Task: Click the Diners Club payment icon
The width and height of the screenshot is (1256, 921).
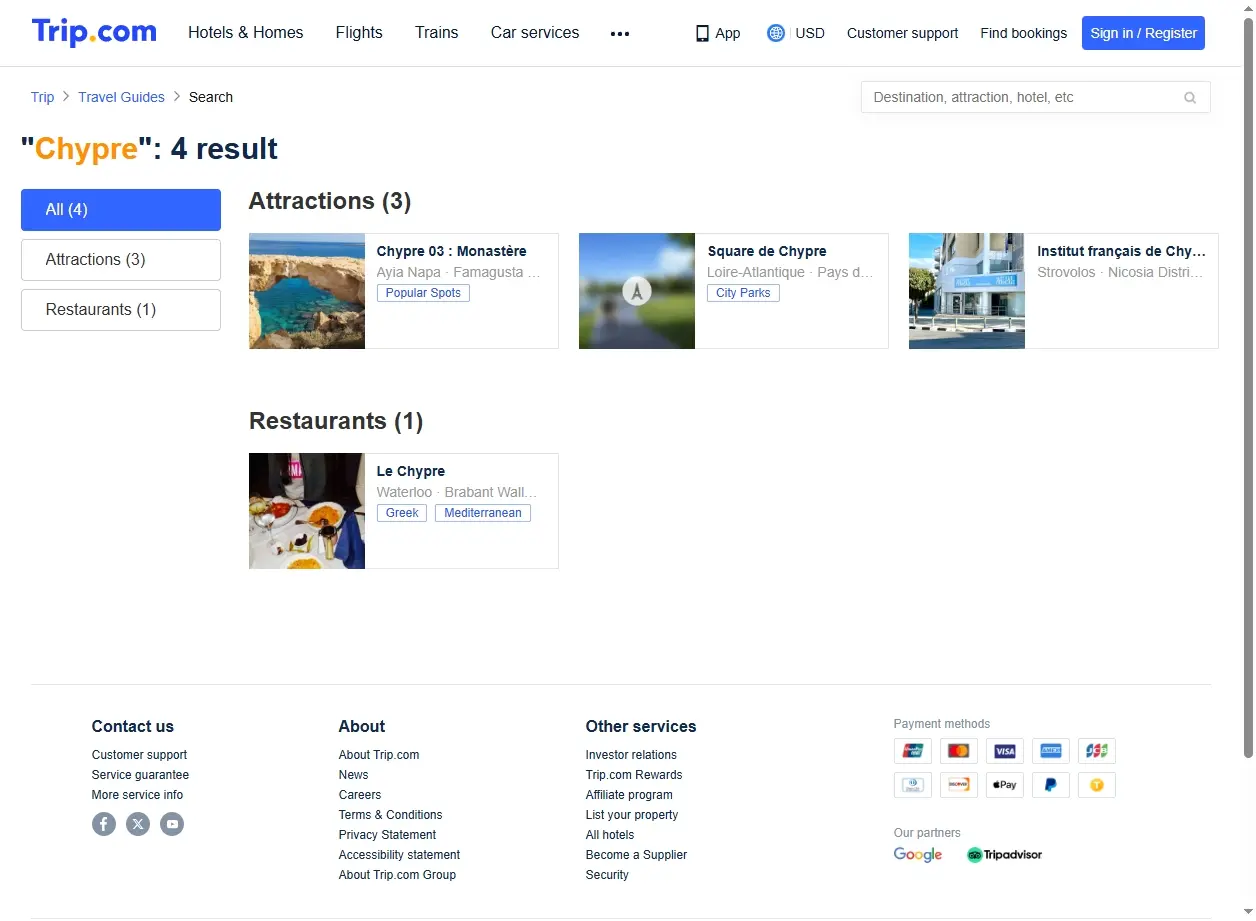Action: point(913,785)
